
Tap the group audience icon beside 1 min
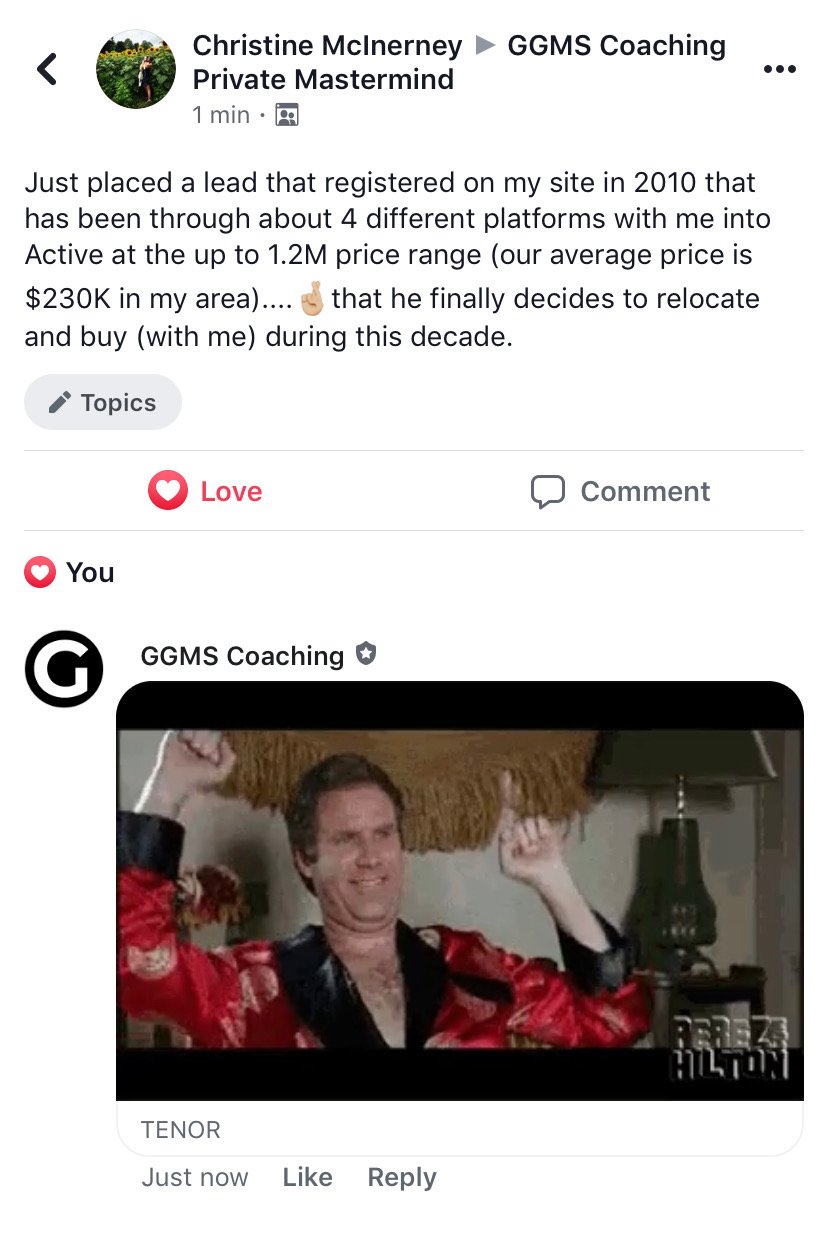[x=286, y=115]
